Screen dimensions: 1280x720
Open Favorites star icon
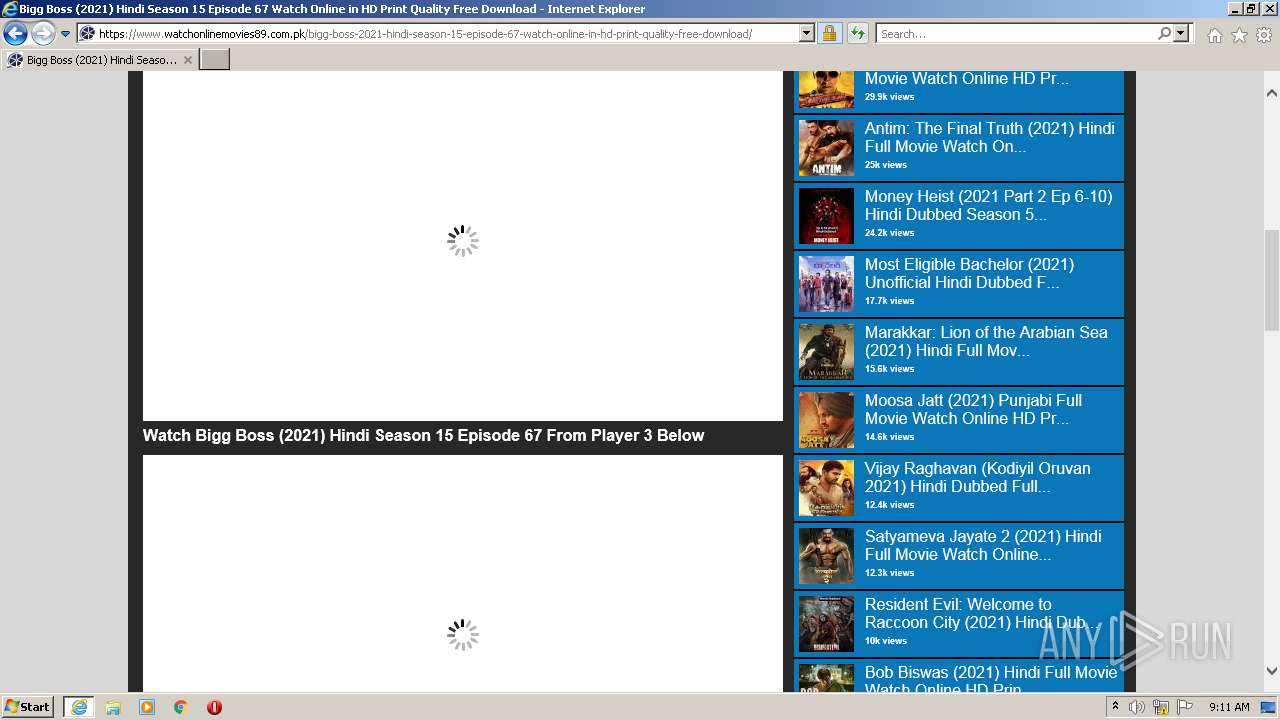[1239, 35]
